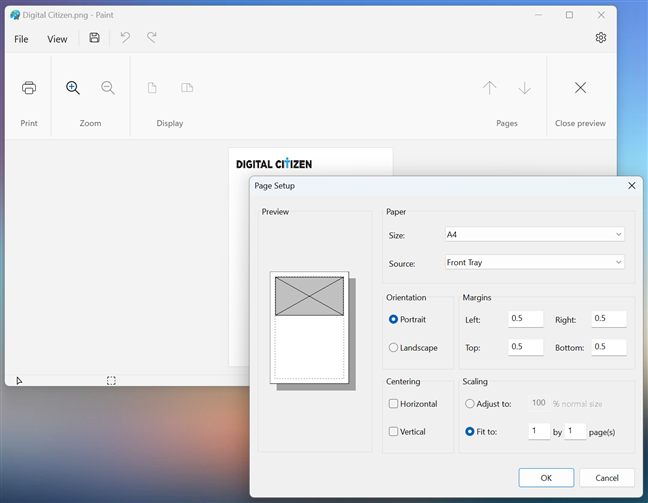The width and height of the screenshot is (648, 503).
Task: Expand the paper Size dropdown
Action: [x=534, y=234]
